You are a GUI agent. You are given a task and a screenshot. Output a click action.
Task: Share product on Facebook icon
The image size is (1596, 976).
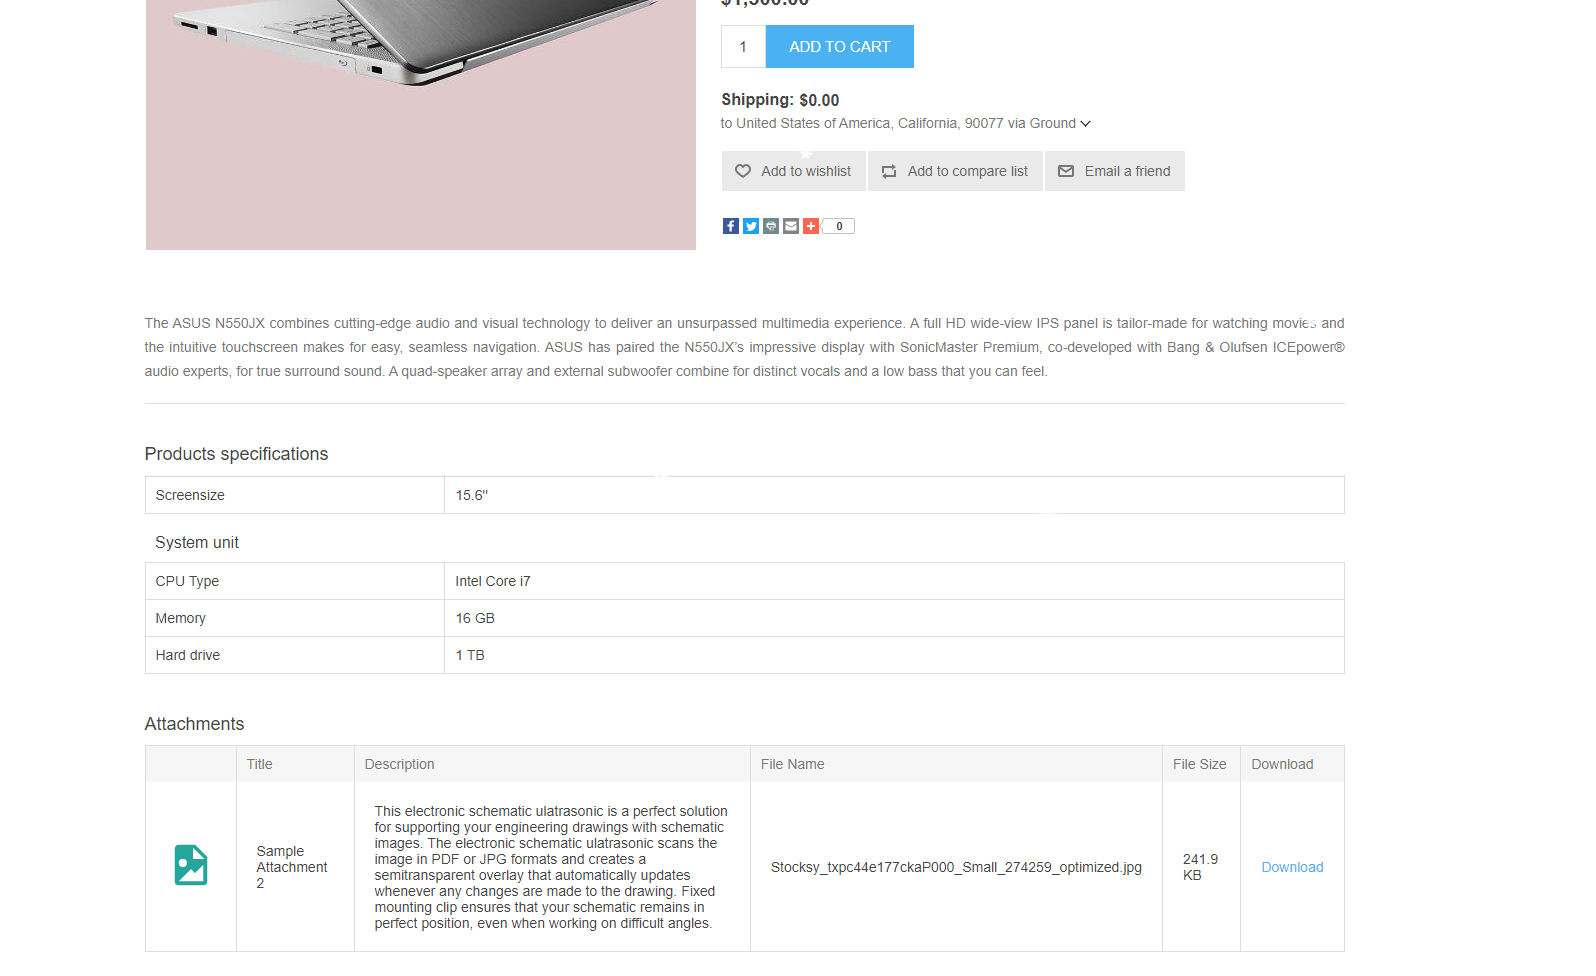[731, 226]
